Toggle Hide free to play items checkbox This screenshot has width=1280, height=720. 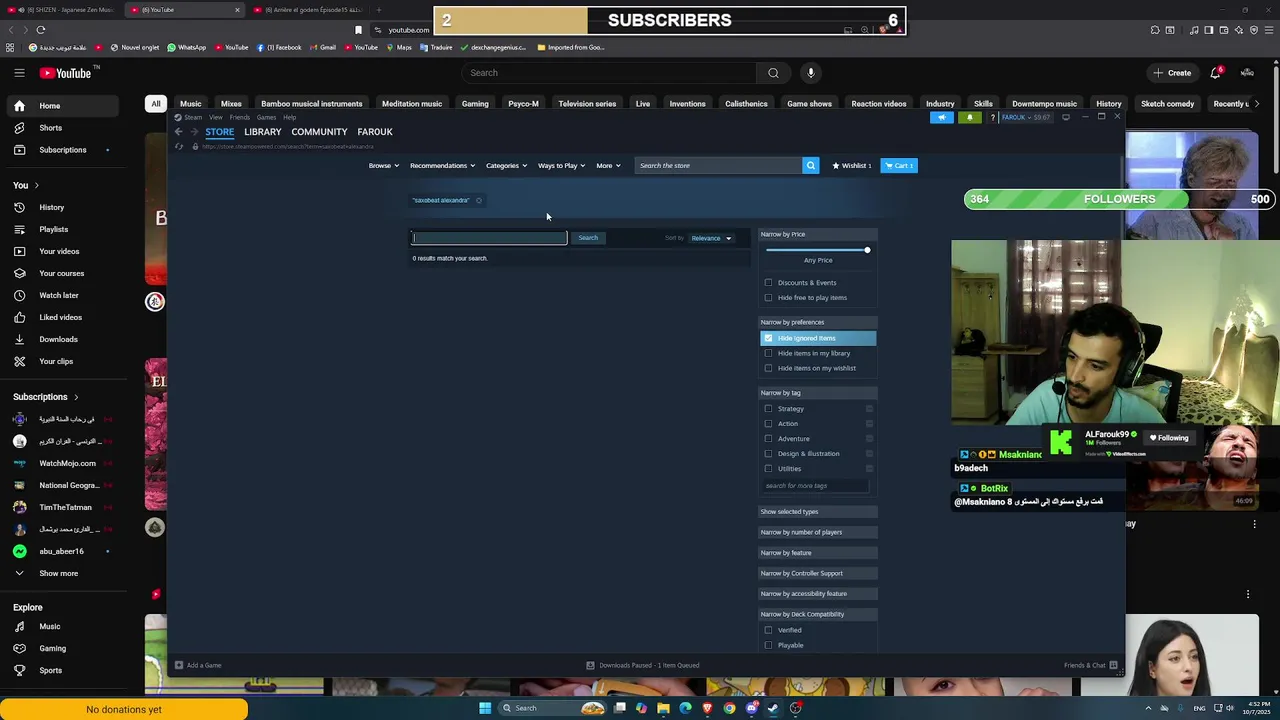click(x=769, y=298)
